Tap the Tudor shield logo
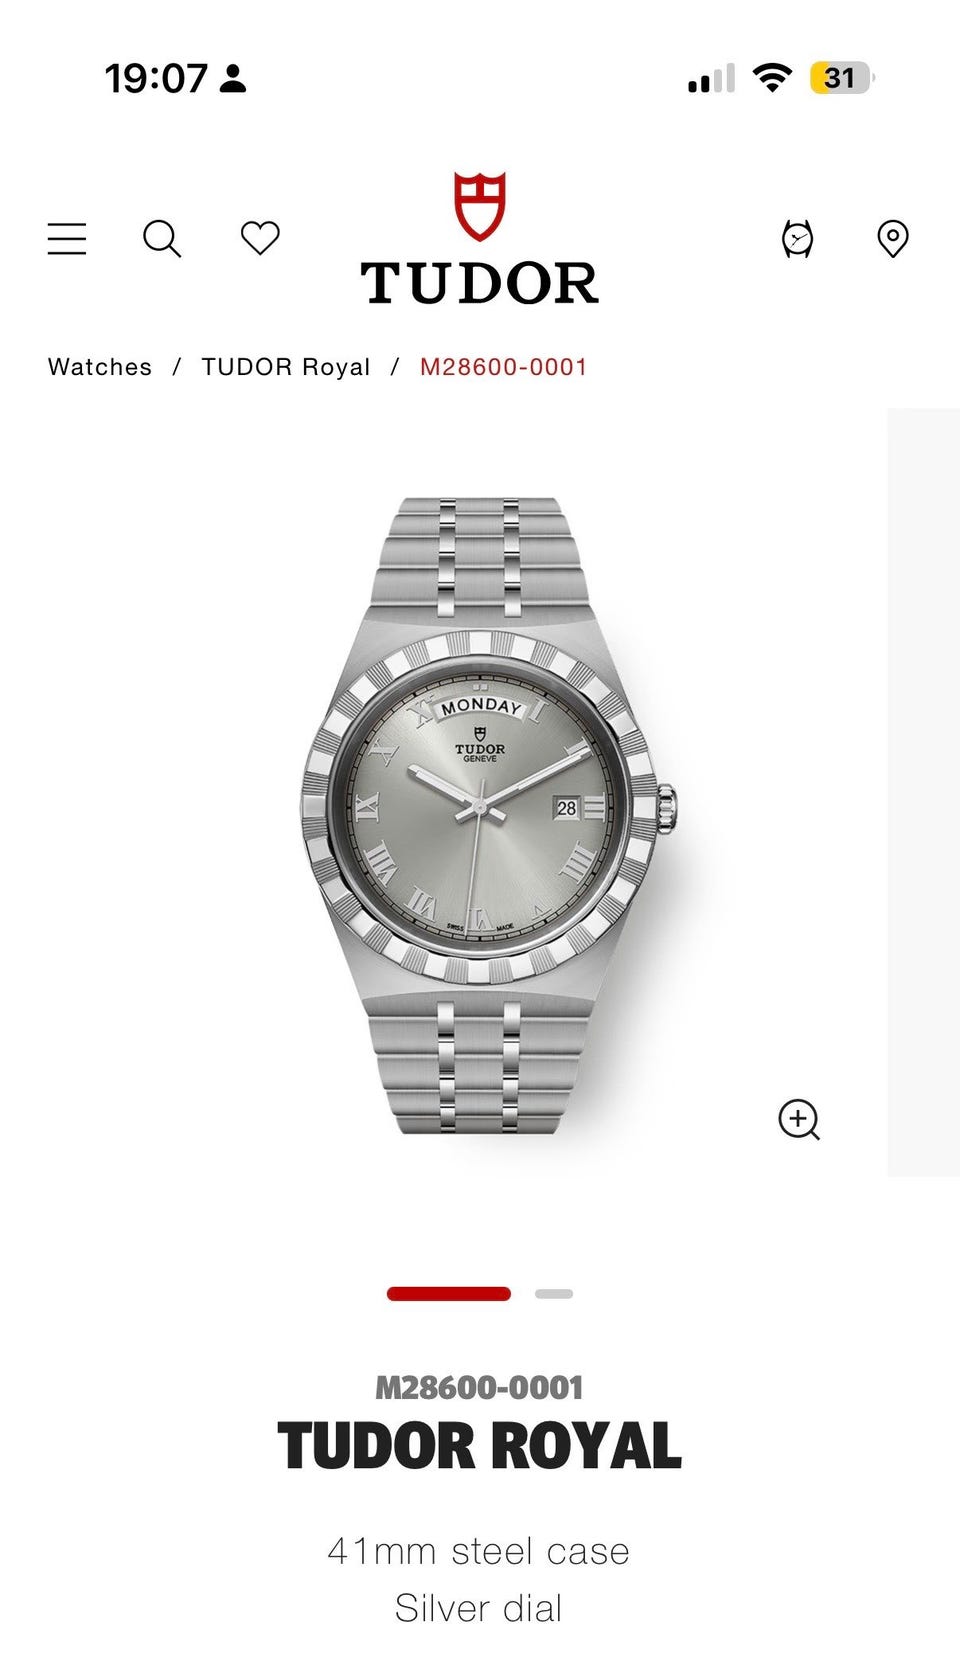Image resolution: width=960 pixels, height=1657 pixels. (x=480, y=206)
